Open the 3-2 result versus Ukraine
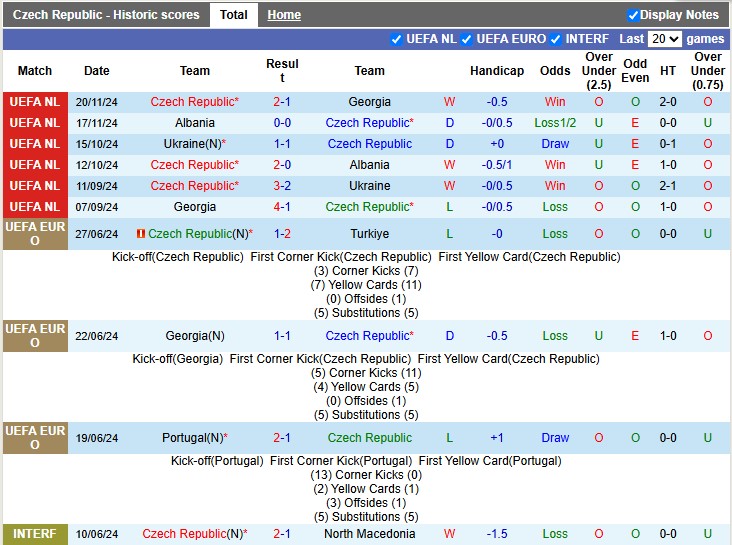Viewport: 732px width, 545px height. coord(282,186)
